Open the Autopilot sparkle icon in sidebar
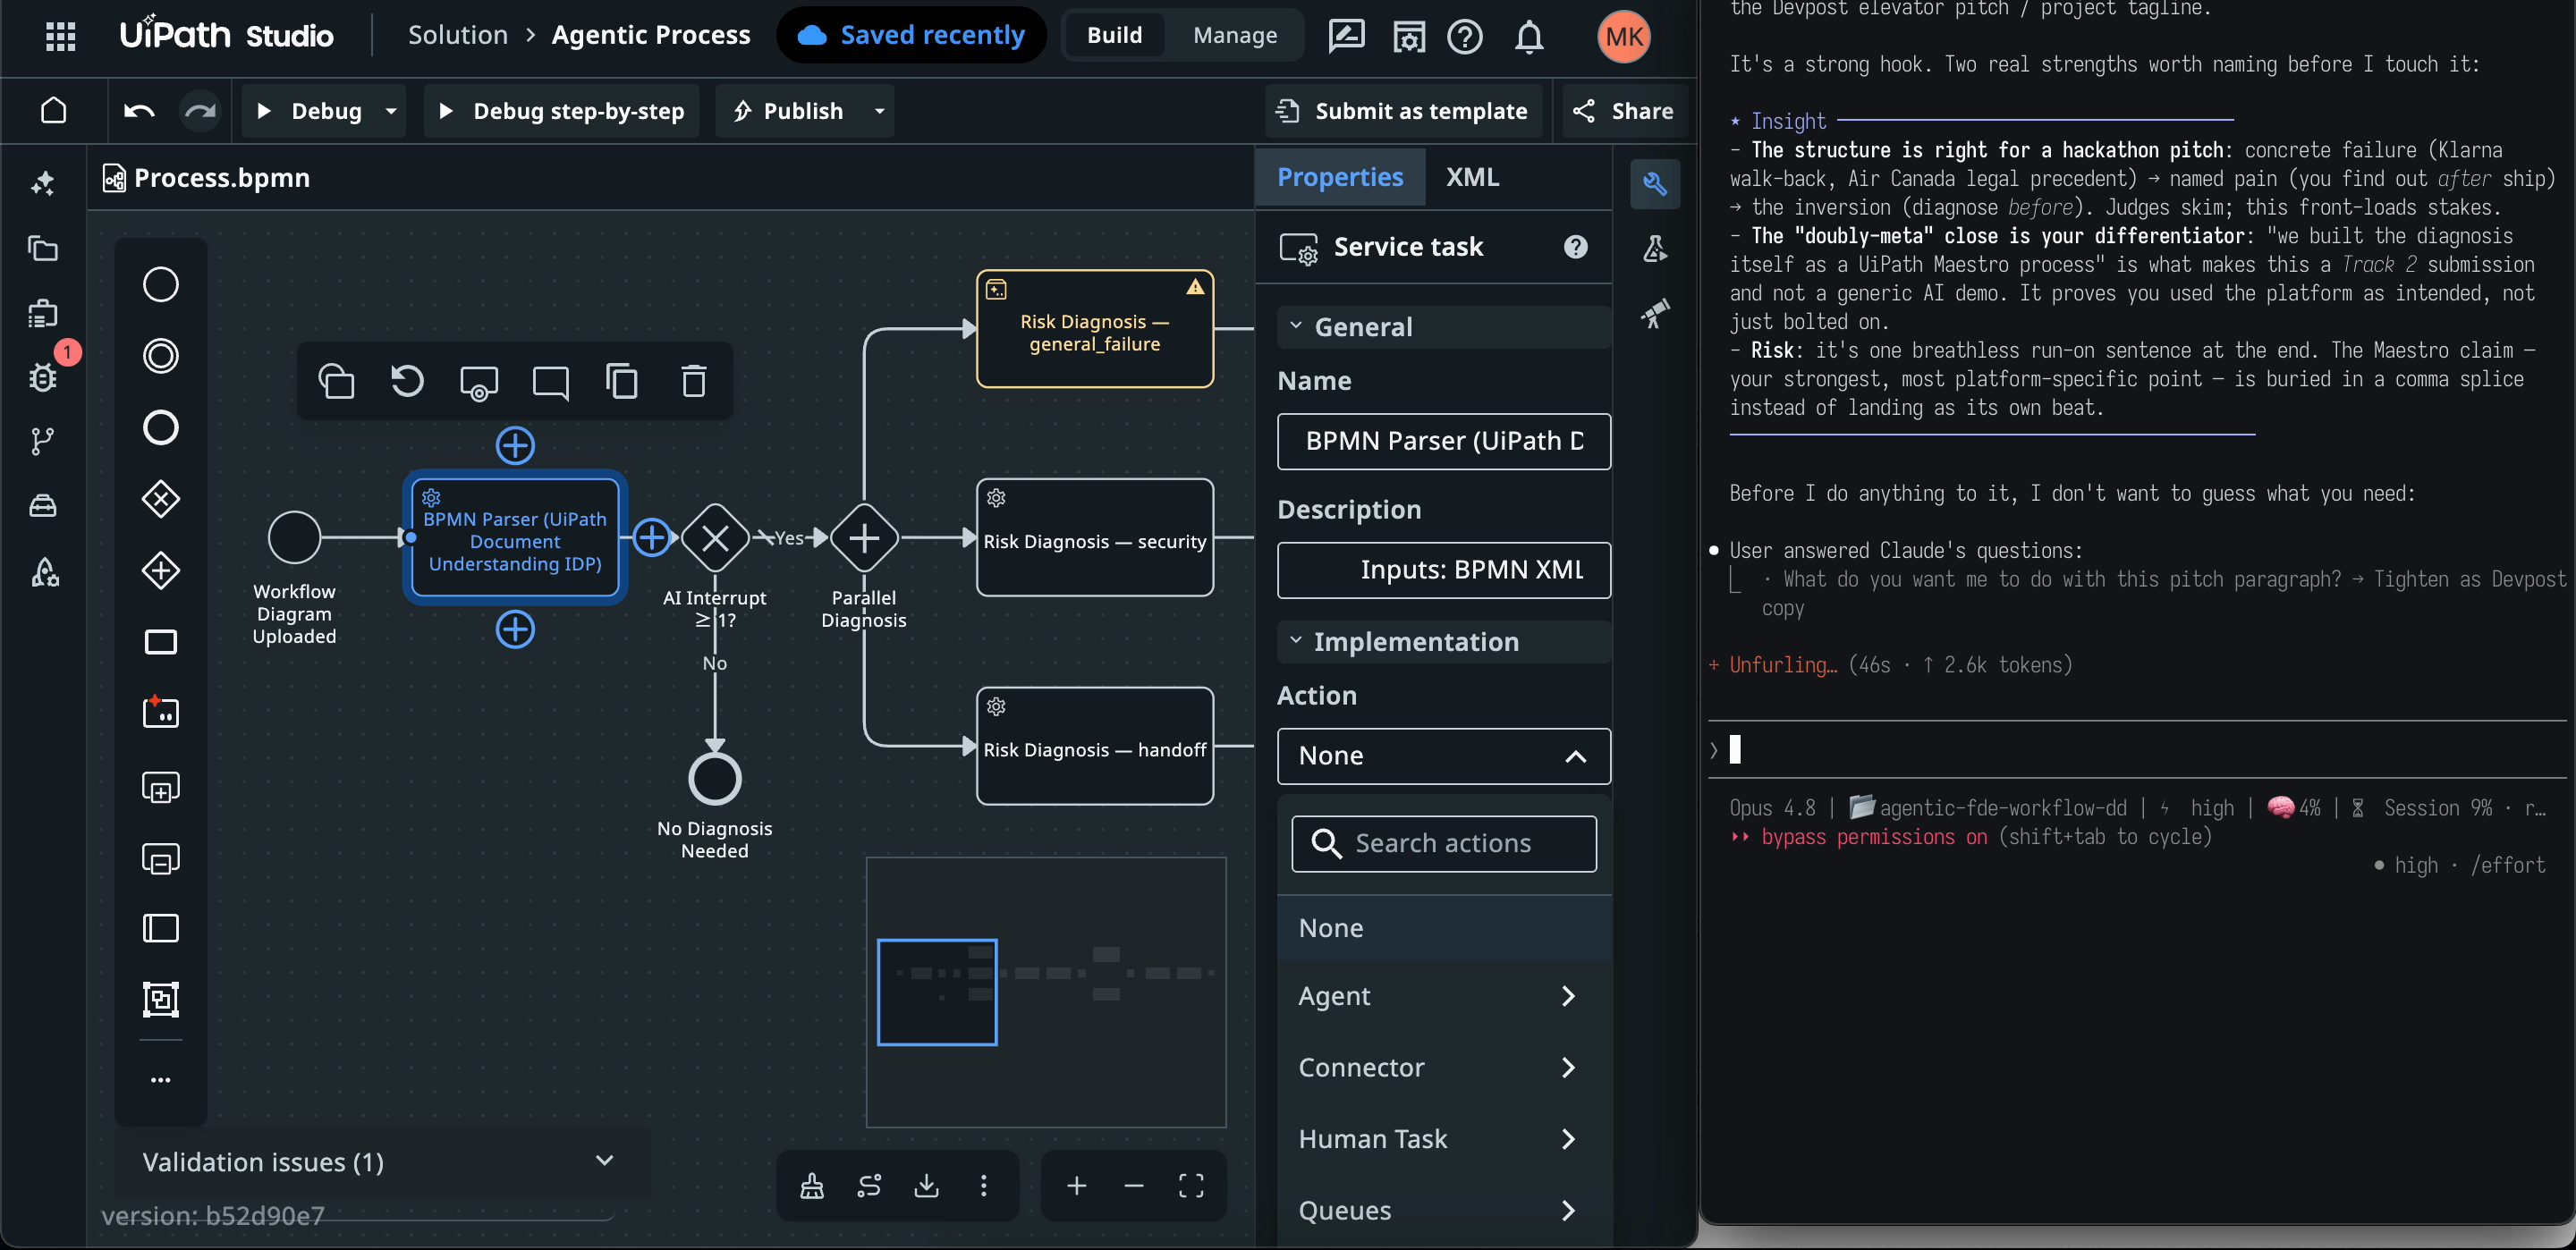 pos(43,183)
